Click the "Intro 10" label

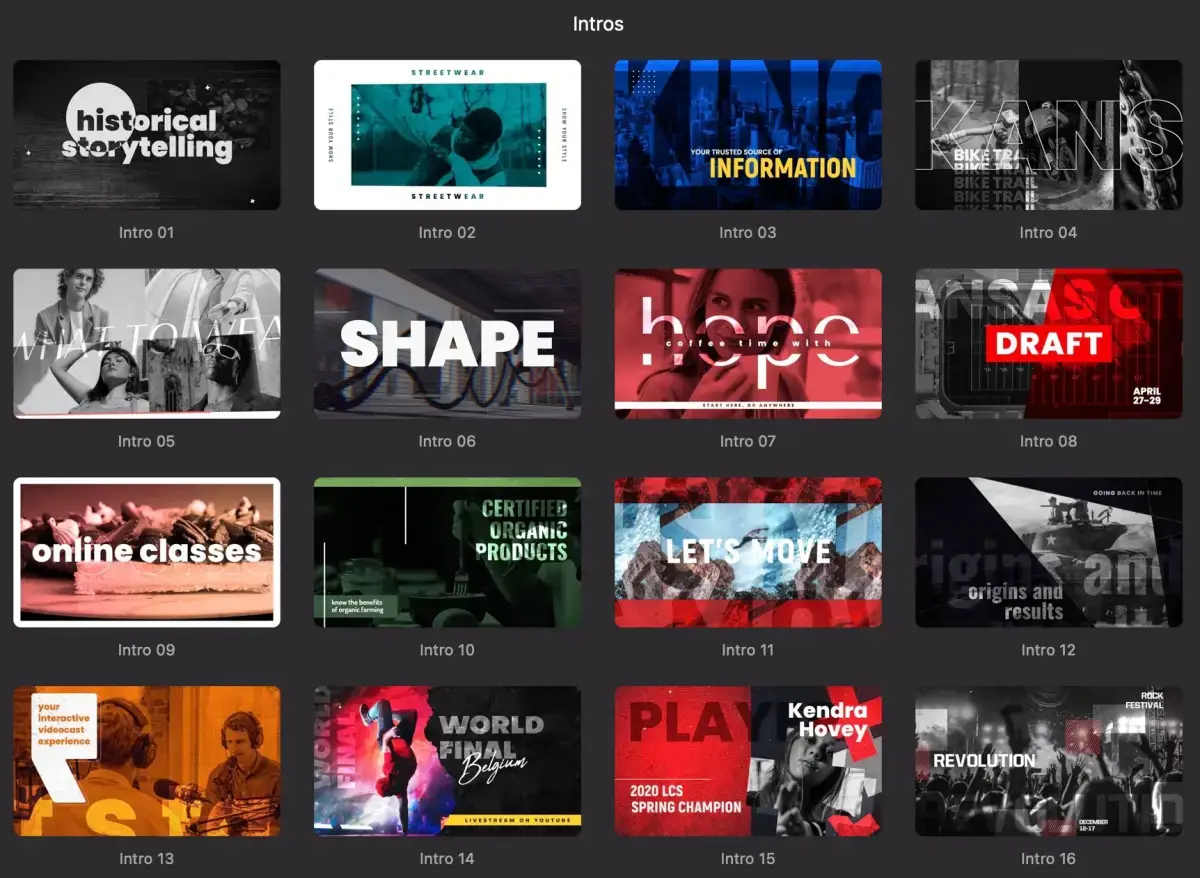[447, 650]
